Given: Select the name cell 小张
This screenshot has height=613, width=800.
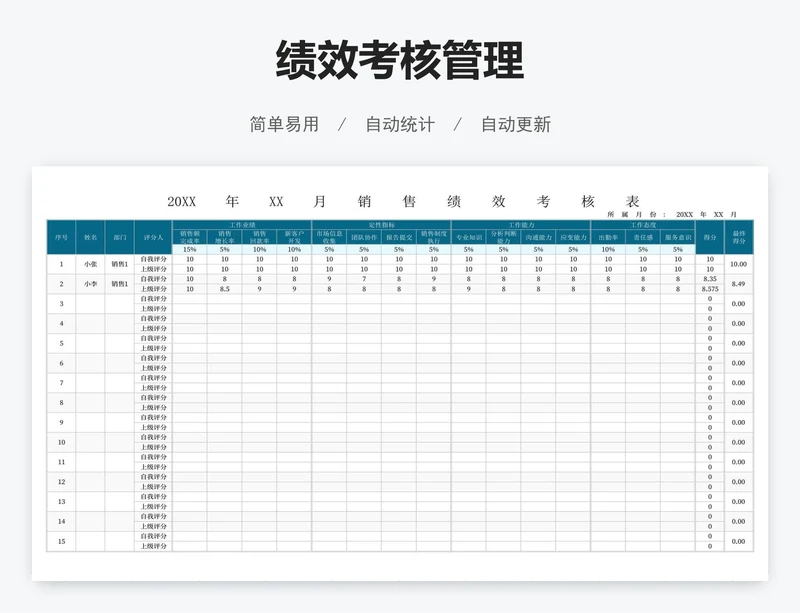Looking at the screenshot, I should tap(90, 264).
